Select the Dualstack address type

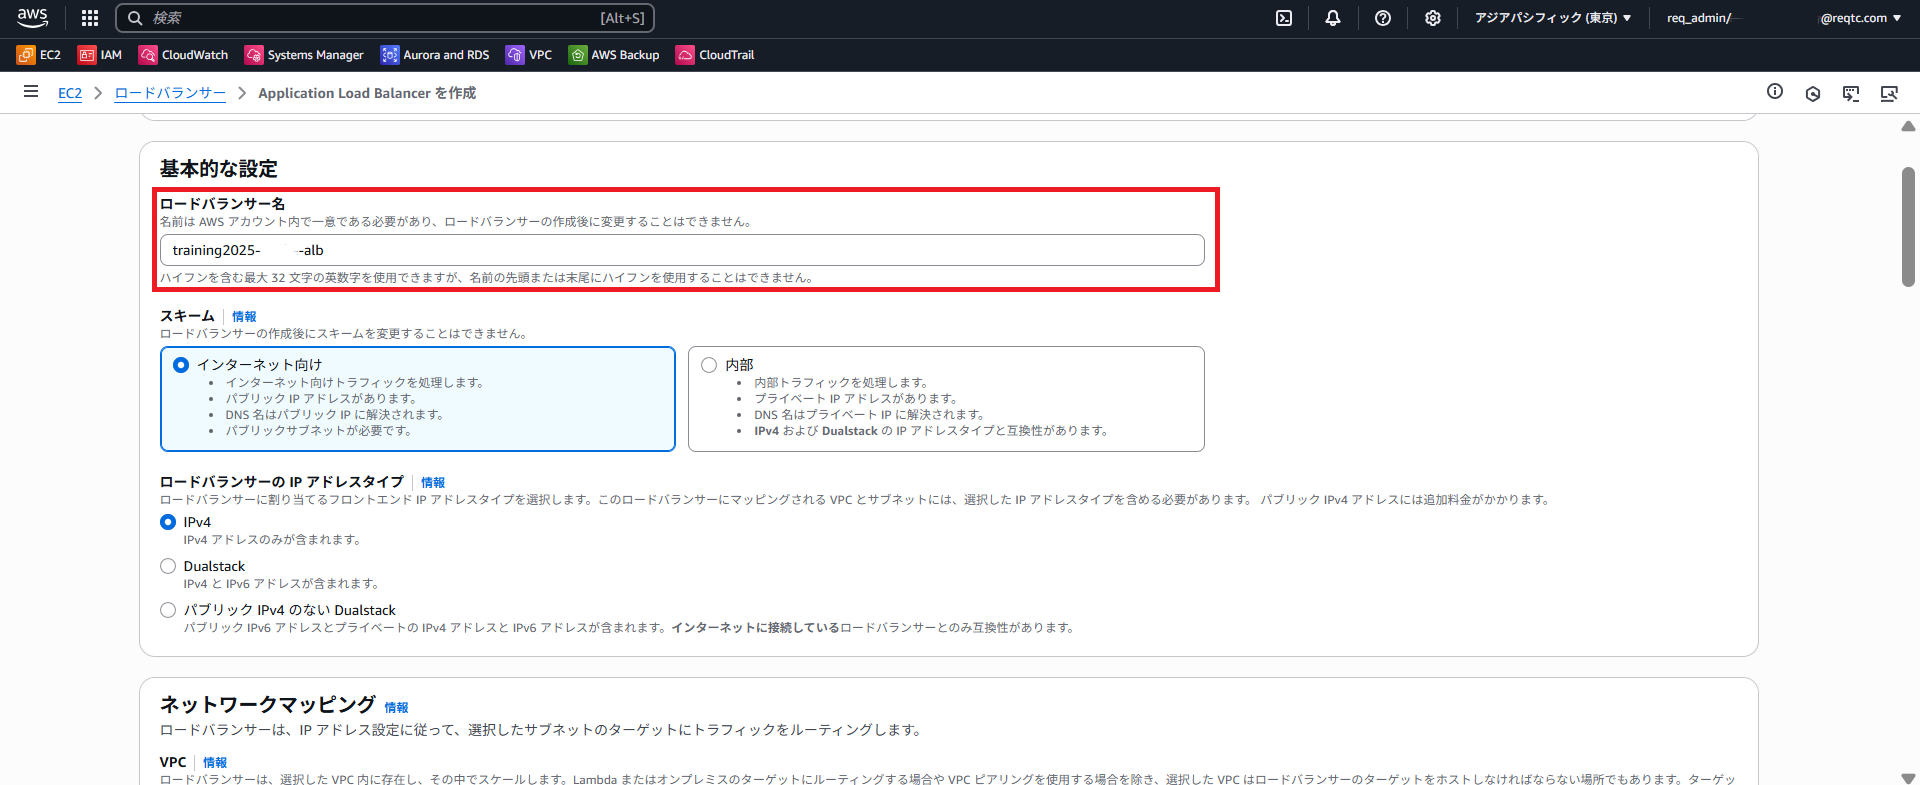(168, 566)
